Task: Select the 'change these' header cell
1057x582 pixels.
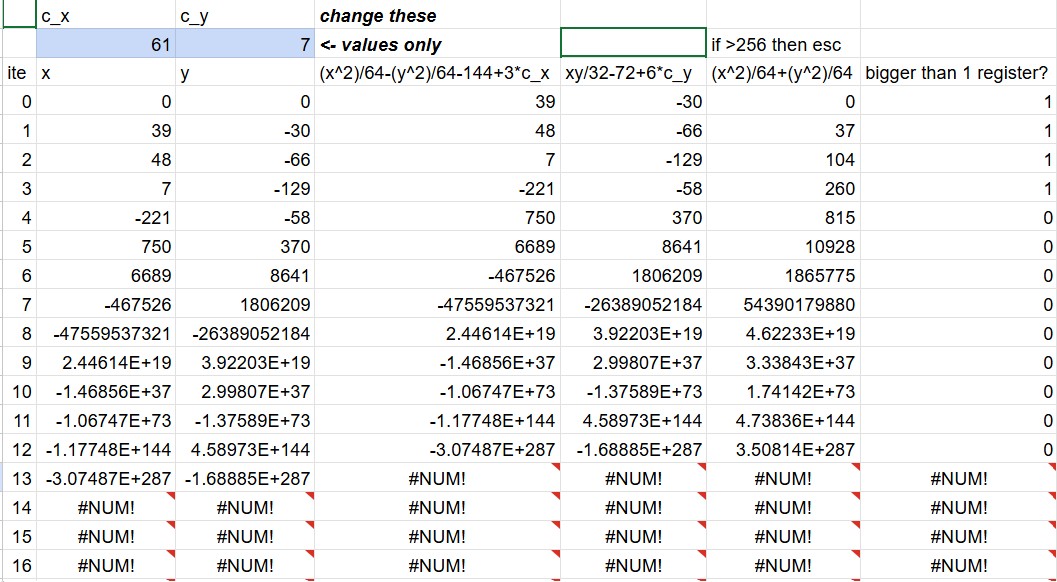Action: click(437, 15)
